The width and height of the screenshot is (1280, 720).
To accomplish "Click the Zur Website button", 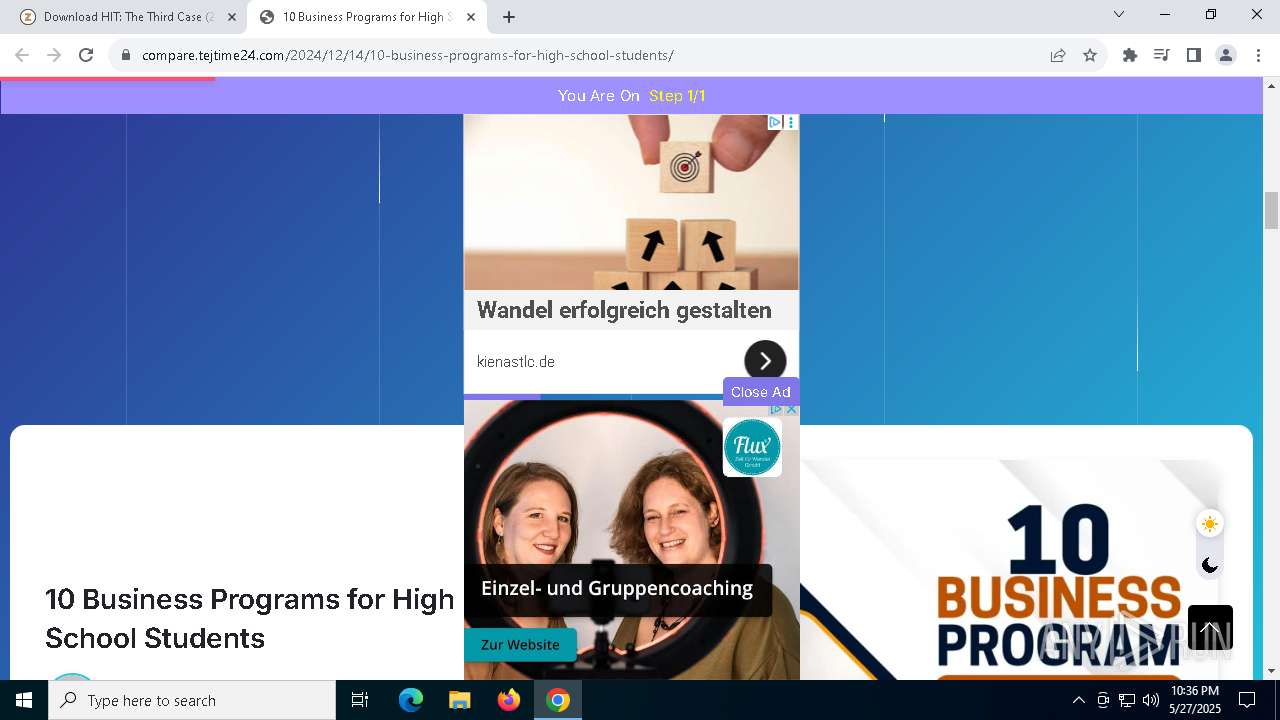I will (520, 645).
